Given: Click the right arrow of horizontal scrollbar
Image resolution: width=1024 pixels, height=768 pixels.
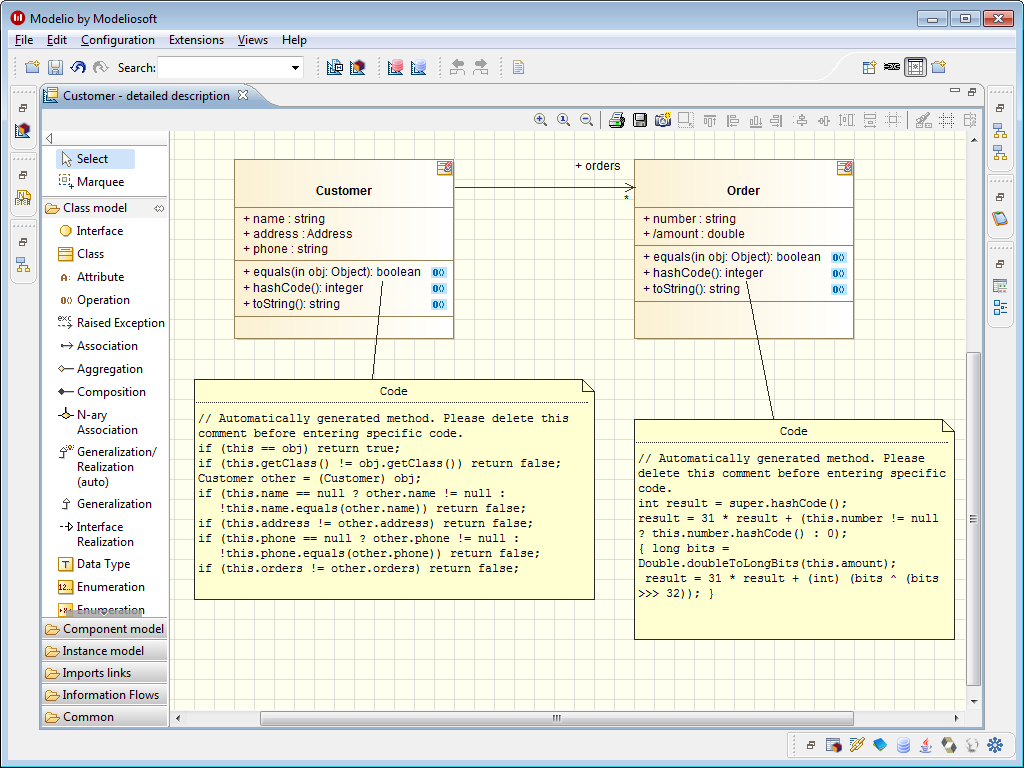Looking at the screenshot, I should pos(956,718).
